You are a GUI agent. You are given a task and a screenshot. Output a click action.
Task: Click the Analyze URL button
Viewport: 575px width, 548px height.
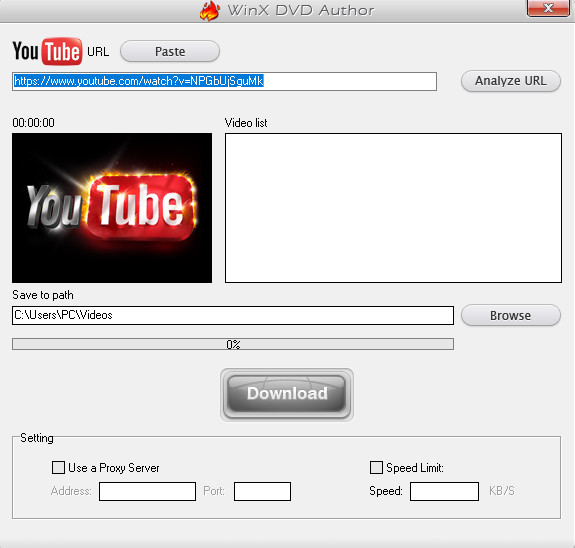(511, 81)
